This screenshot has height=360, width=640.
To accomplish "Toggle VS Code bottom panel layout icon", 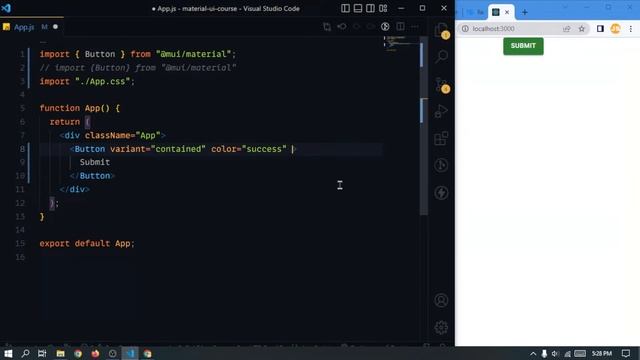I will click(358, 8).
